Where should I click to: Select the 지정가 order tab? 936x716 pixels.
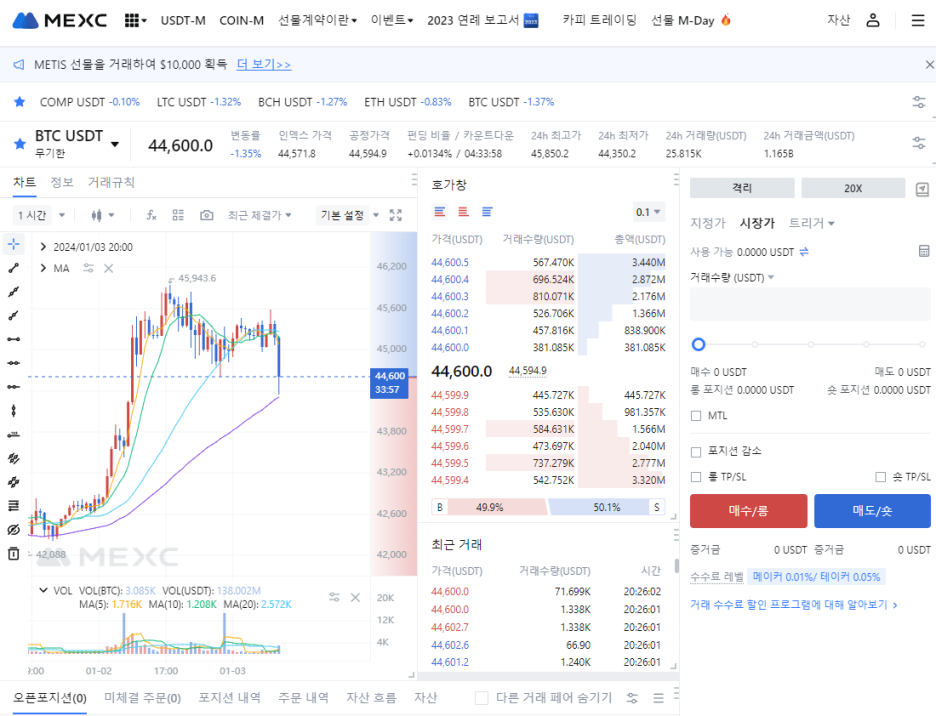click(707, 223)
